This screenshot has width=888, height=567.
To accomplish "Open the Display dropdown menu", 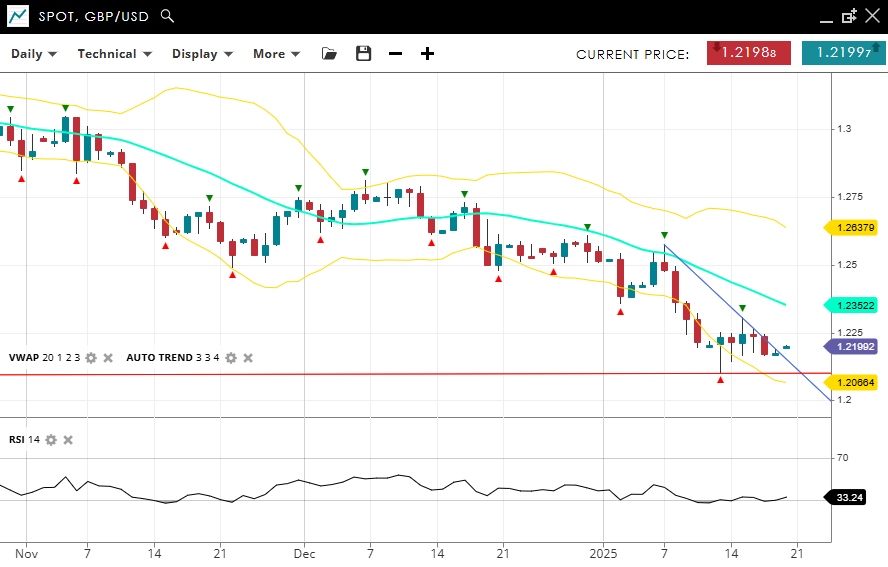I will [202, 54].
